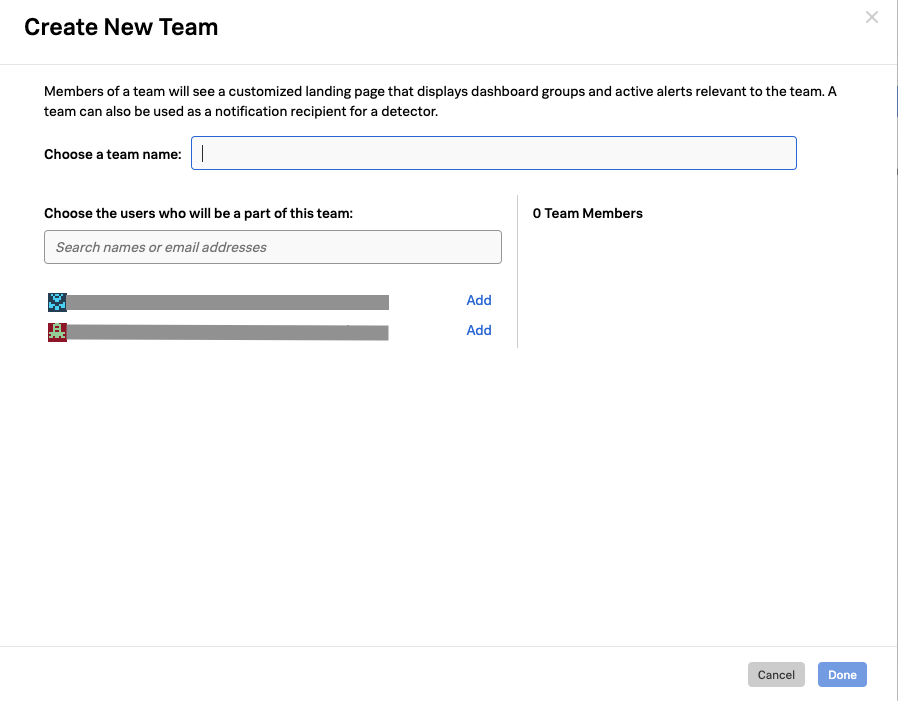Click the blue pixelated avatar in the user list
Viewport: 898px width, 701px height.
click(57, 300)
